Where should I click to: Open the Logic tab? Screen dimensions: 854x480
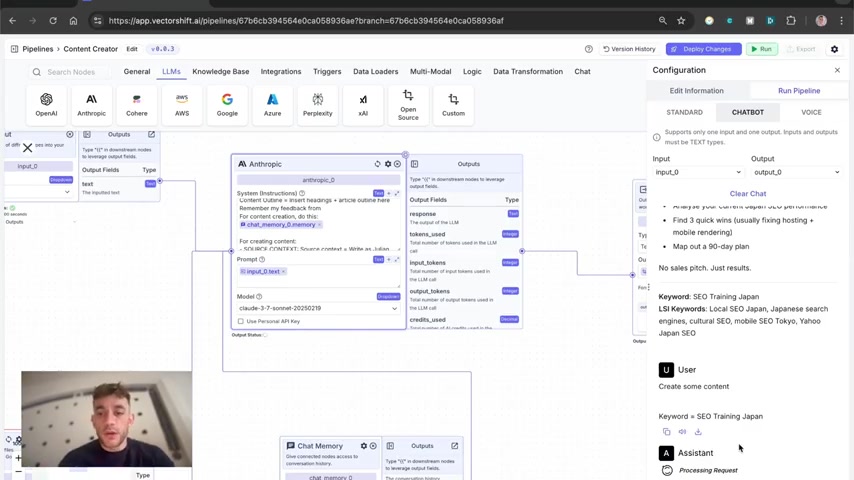click(472, 71)
